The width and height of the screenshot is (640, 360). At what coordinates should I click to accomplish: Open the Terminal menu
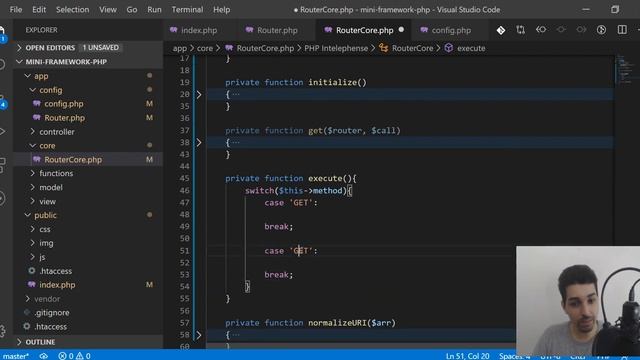[187, 9]
